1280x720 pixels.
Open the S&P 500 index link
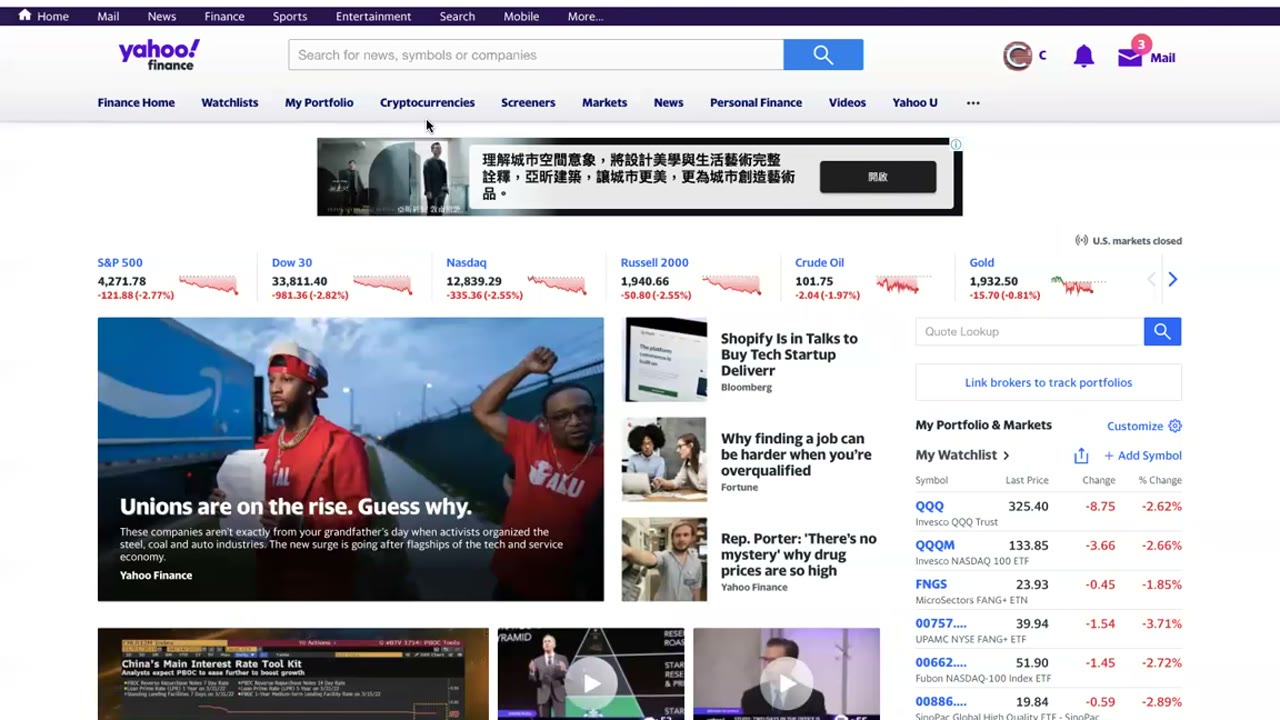click(x=120, y=263)
